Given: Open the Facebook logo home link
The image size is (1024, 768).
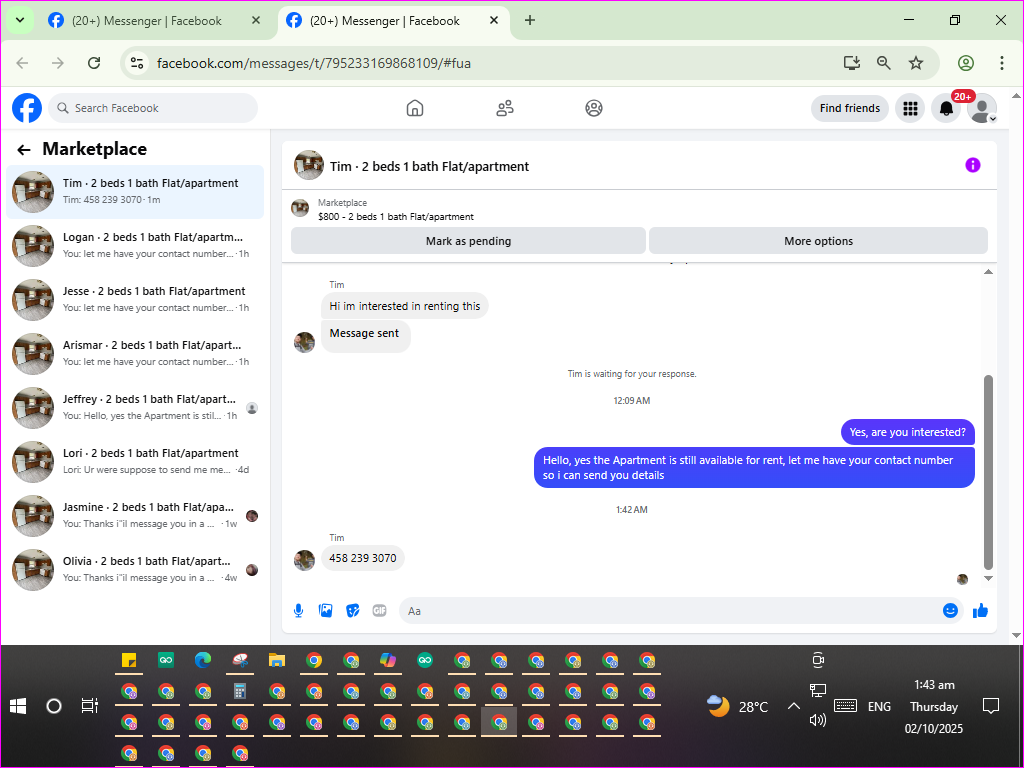Looking at the screenshot, I should pos(27,108).
